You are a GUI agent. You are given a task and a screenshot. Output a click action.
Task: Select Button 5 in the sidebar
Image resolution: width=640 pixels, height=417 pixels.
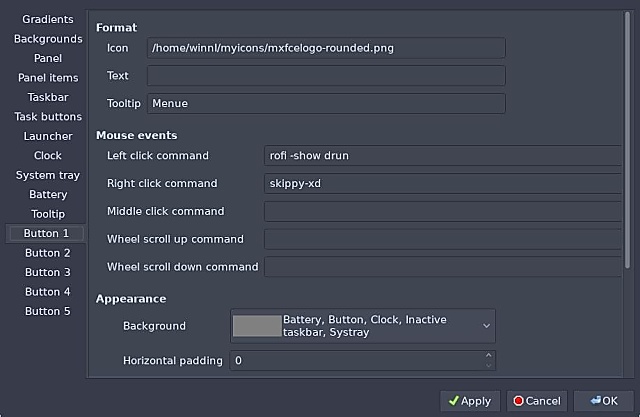click(48, 312)
